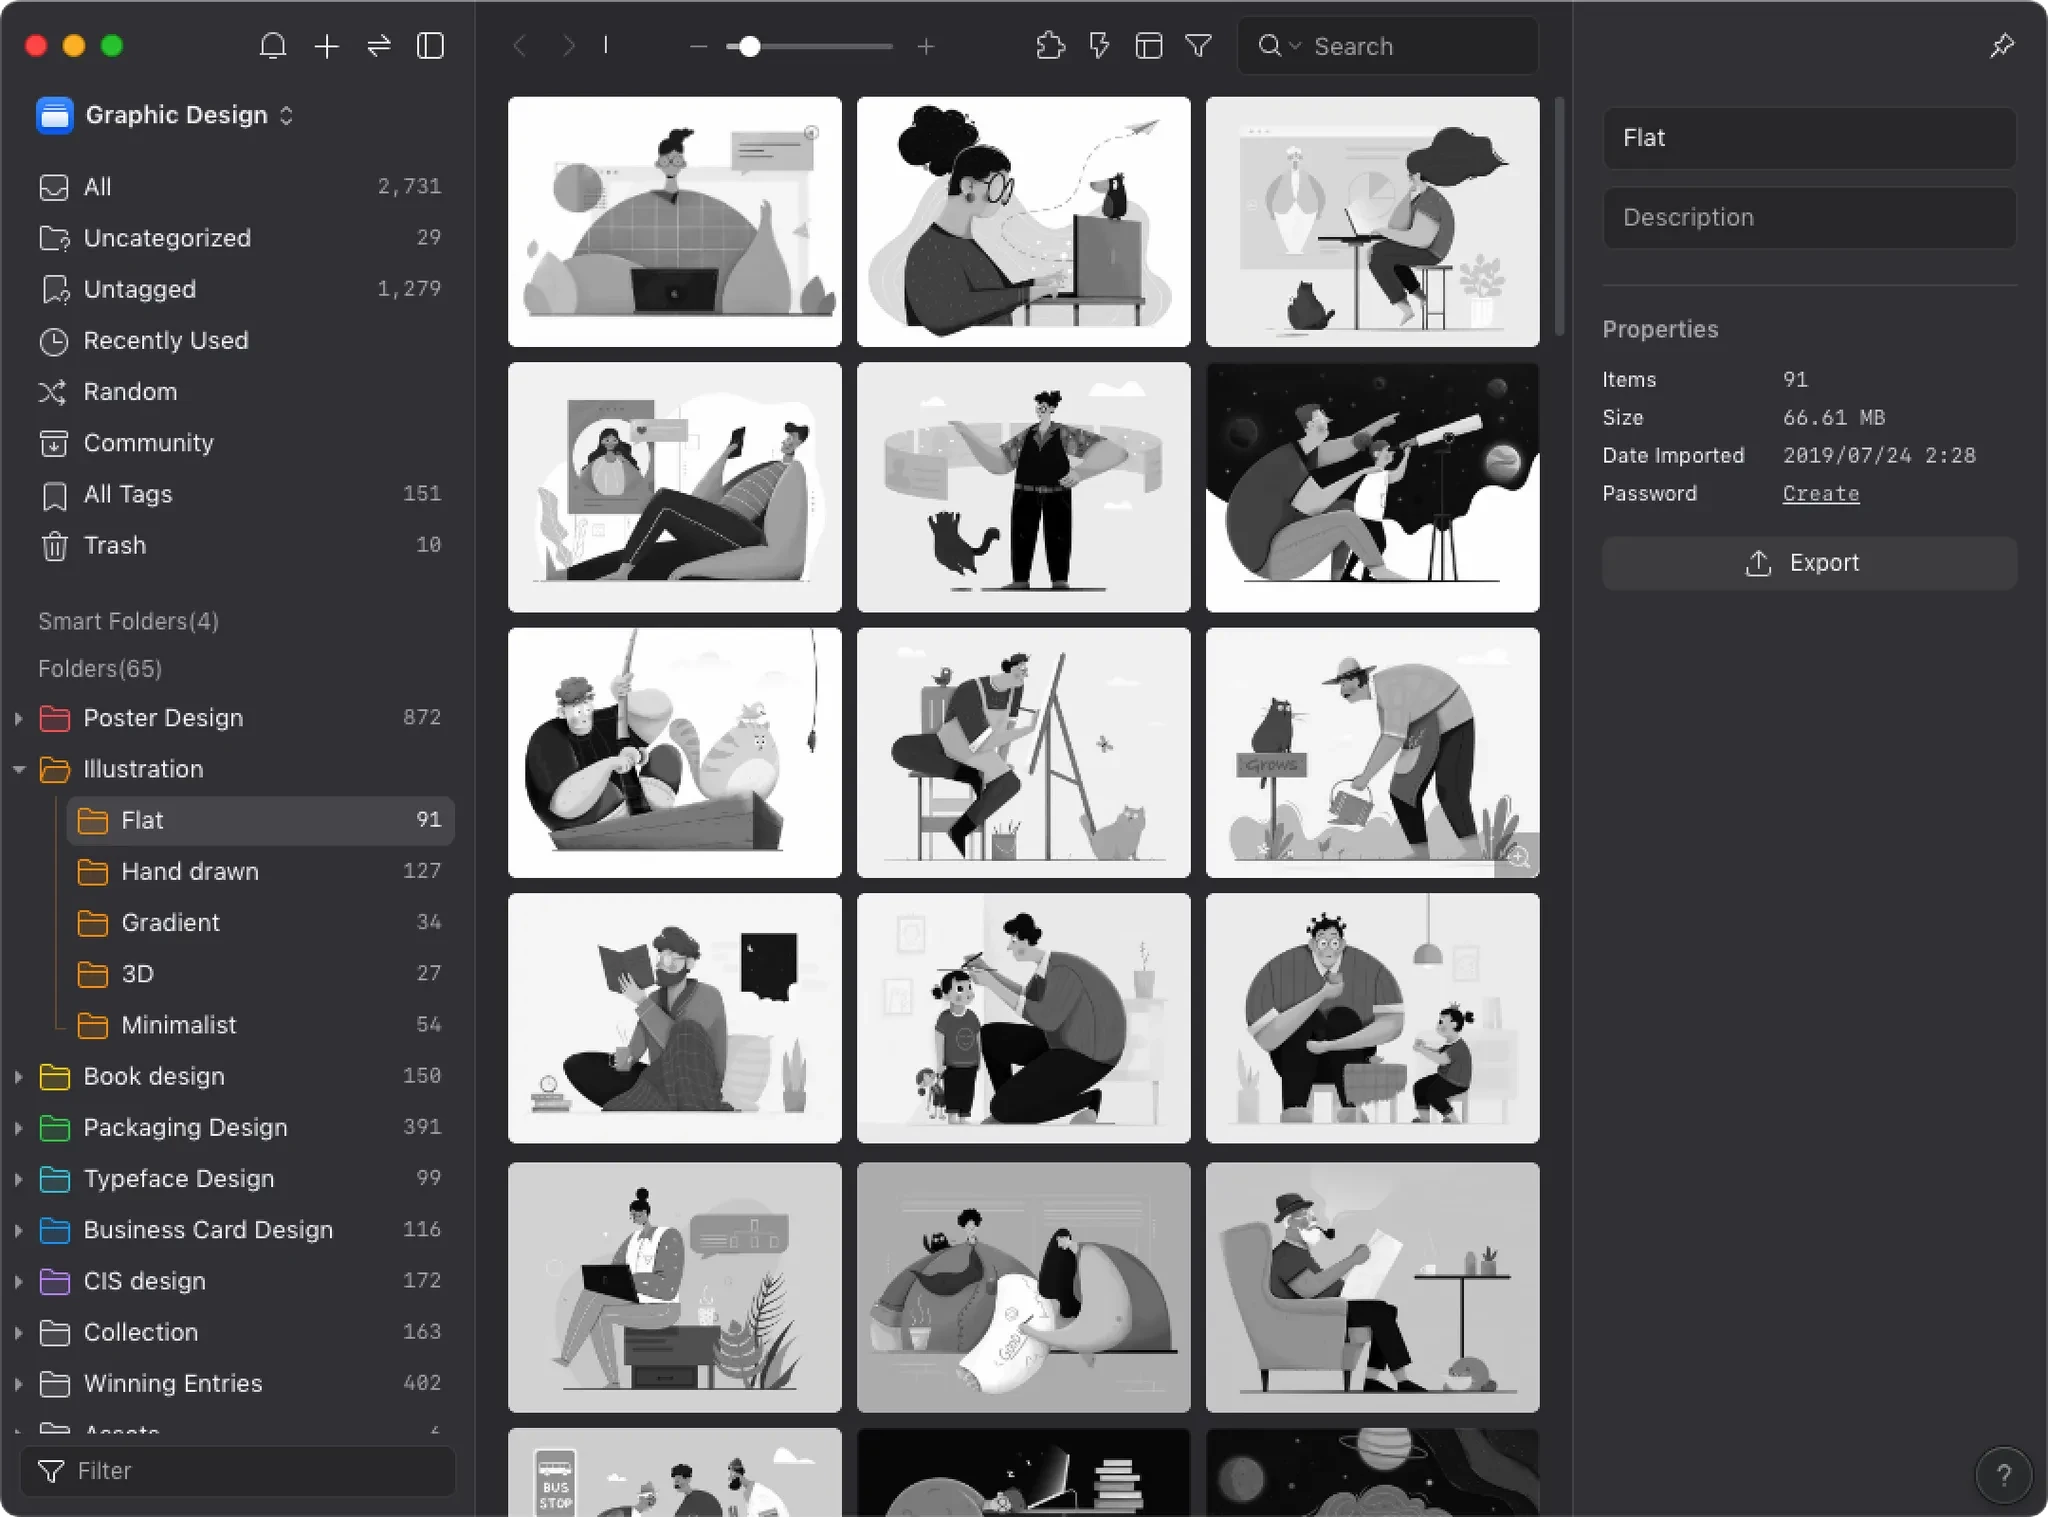
Task: Collapse the Folders(65) section header
Action: pyautogui.click(x=100, y=668)
